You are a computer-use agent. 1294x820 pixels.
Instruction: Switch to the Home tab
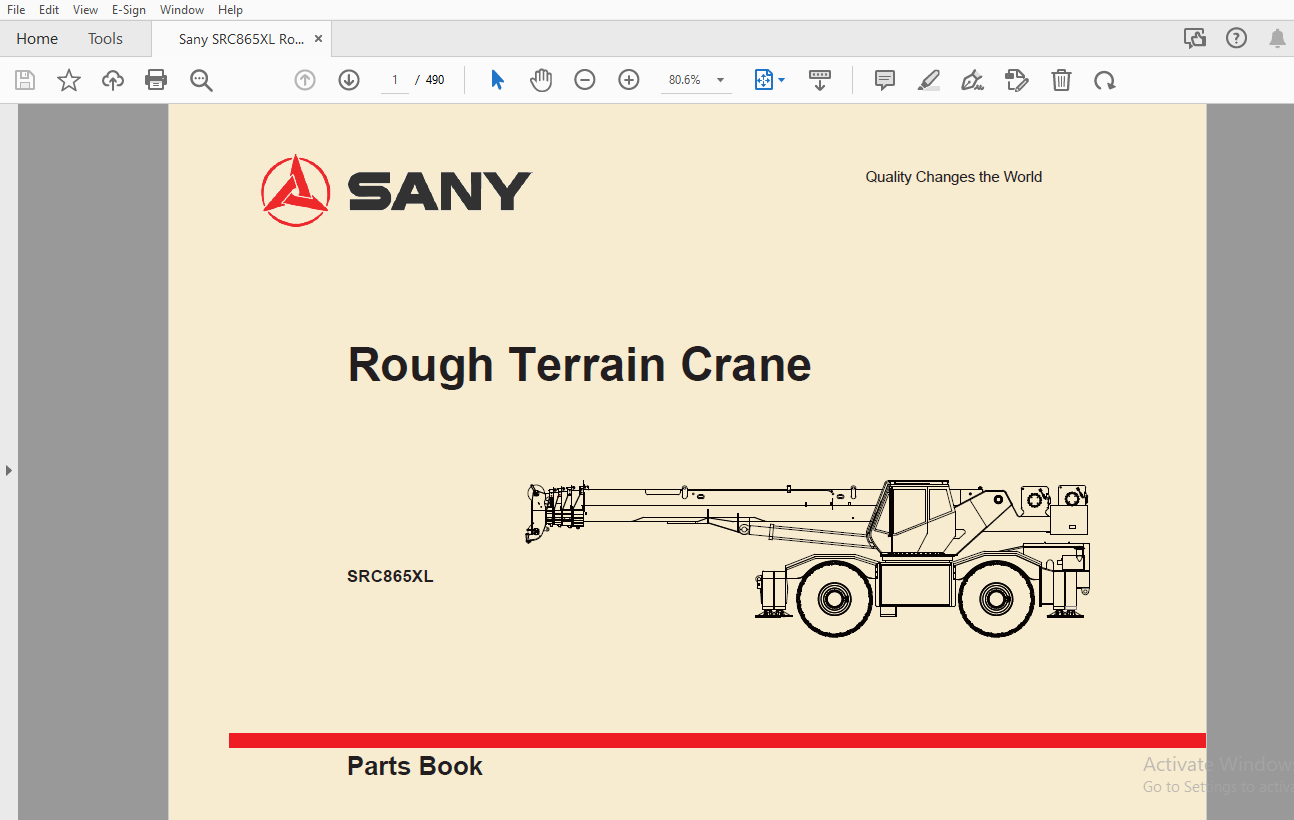(x=37, y=39)
